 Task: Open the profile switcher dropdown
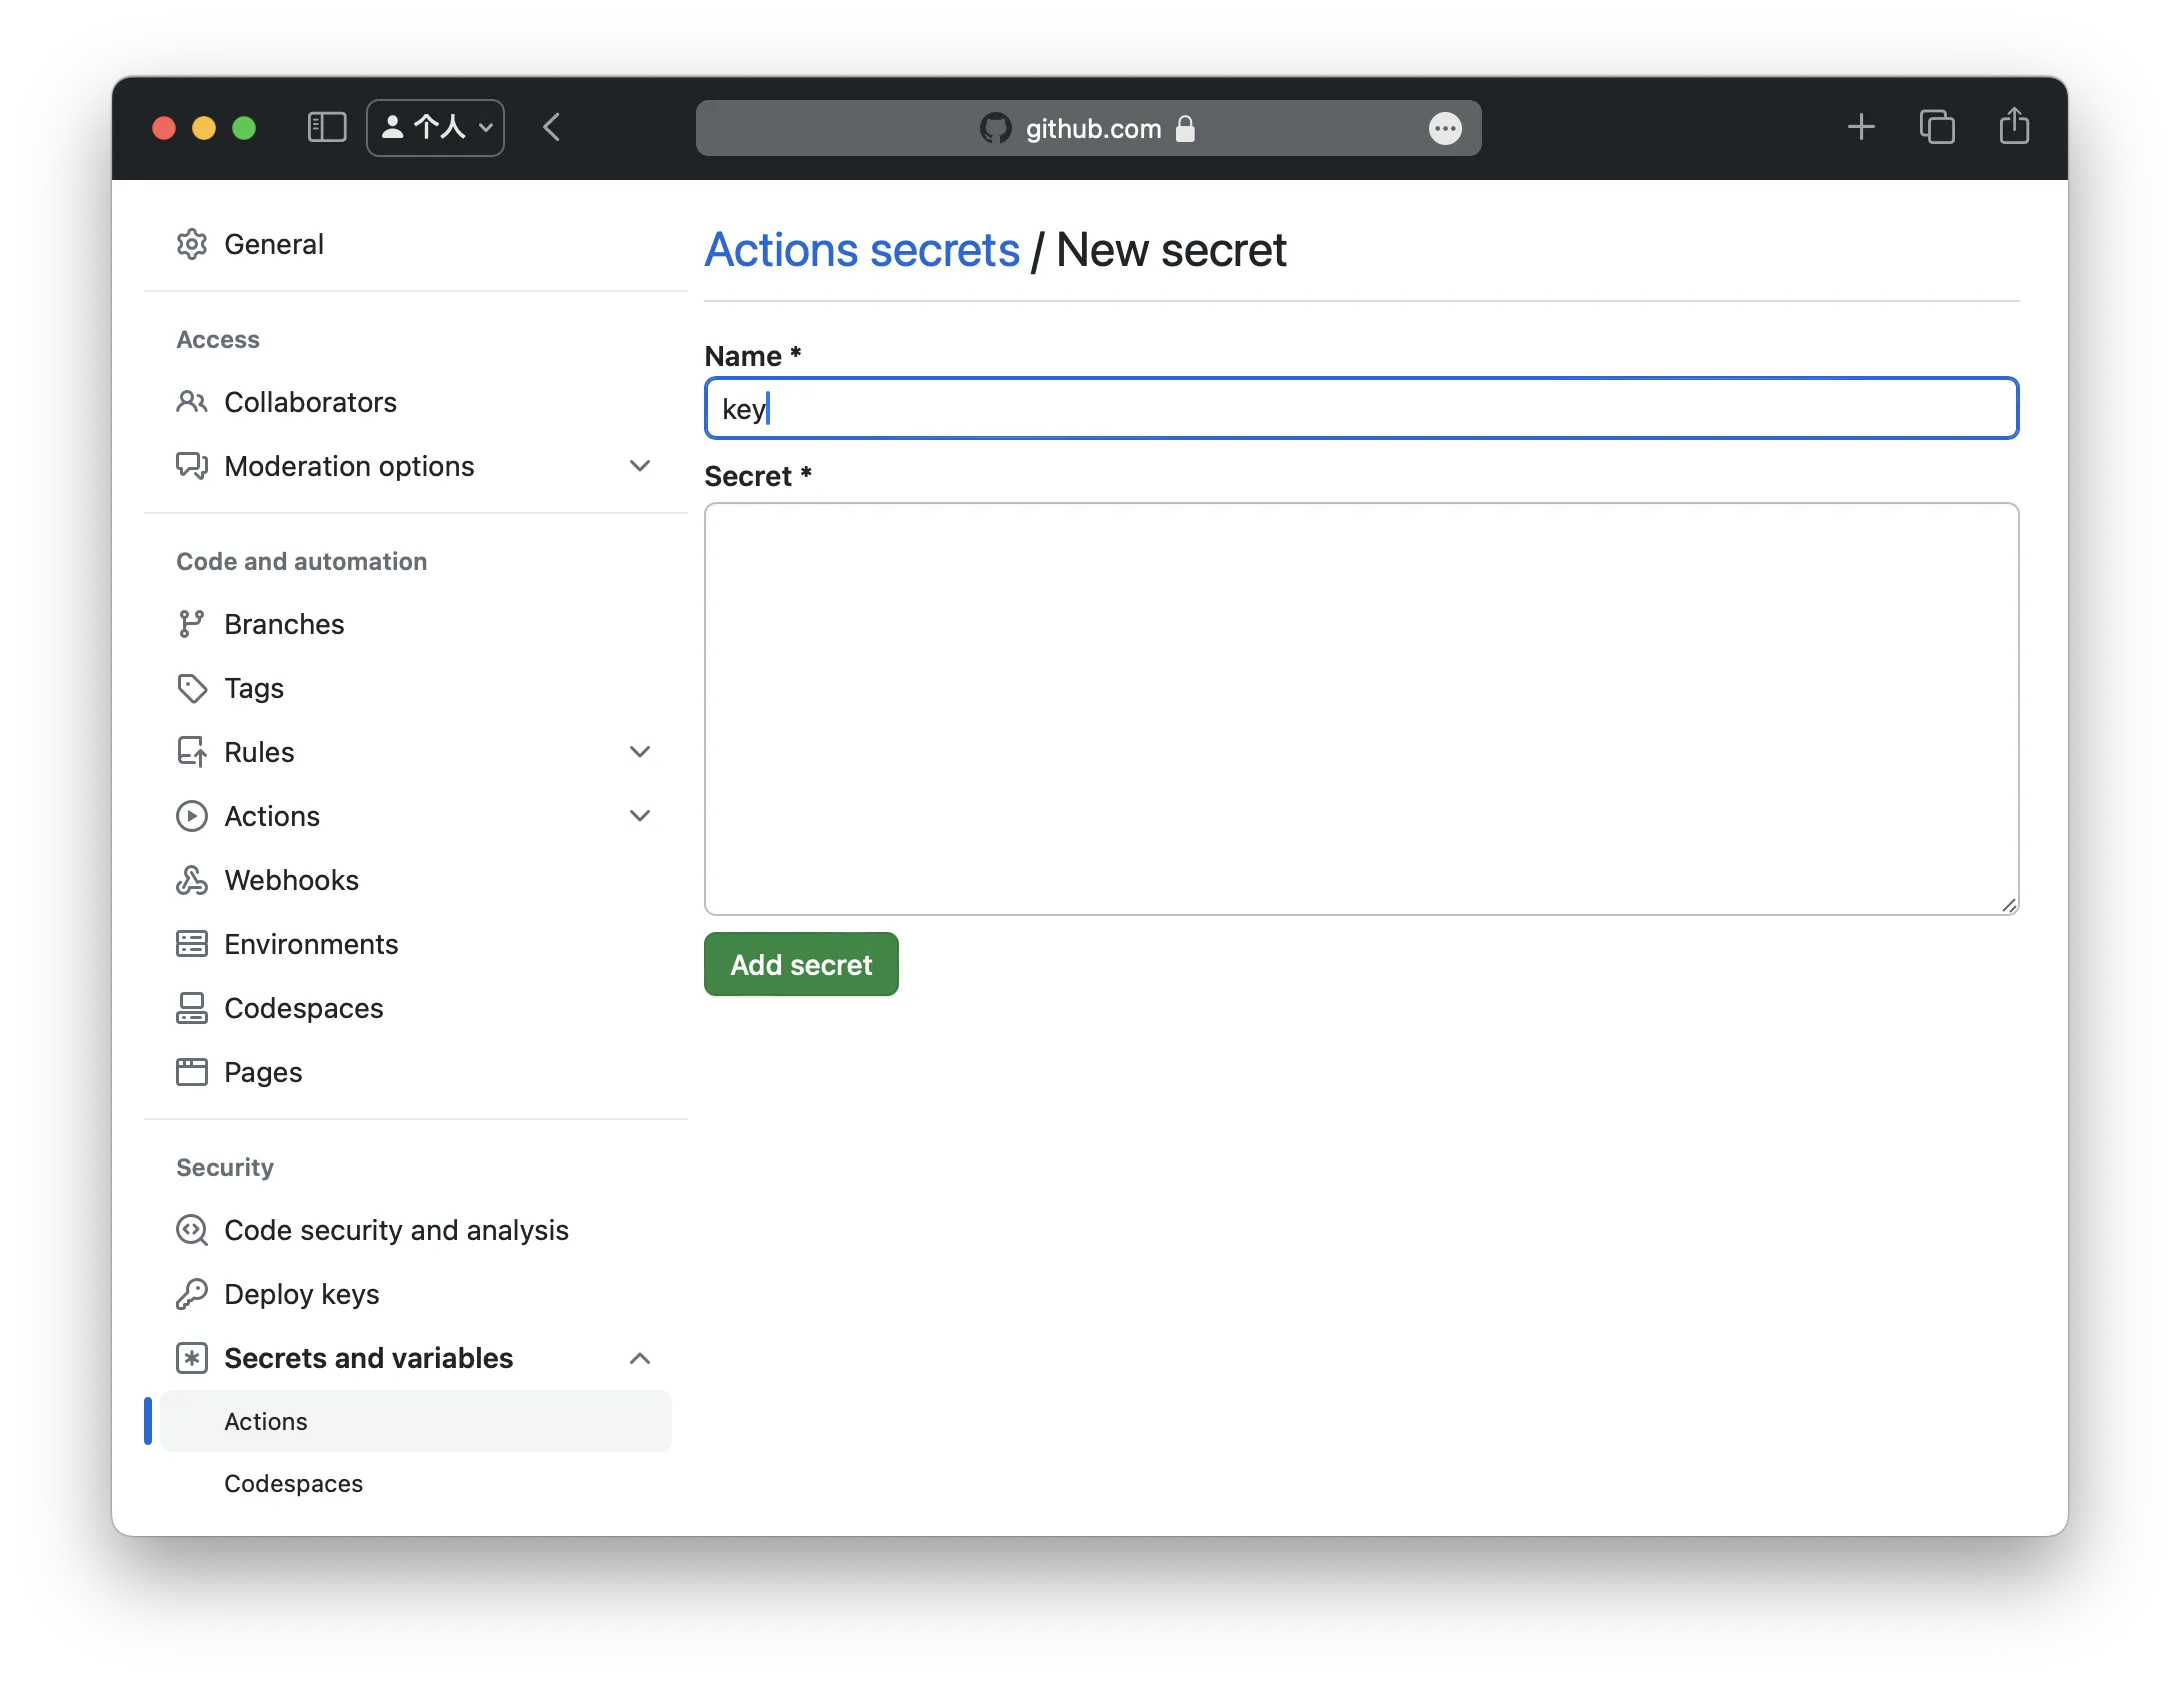[x=436, y=127]
